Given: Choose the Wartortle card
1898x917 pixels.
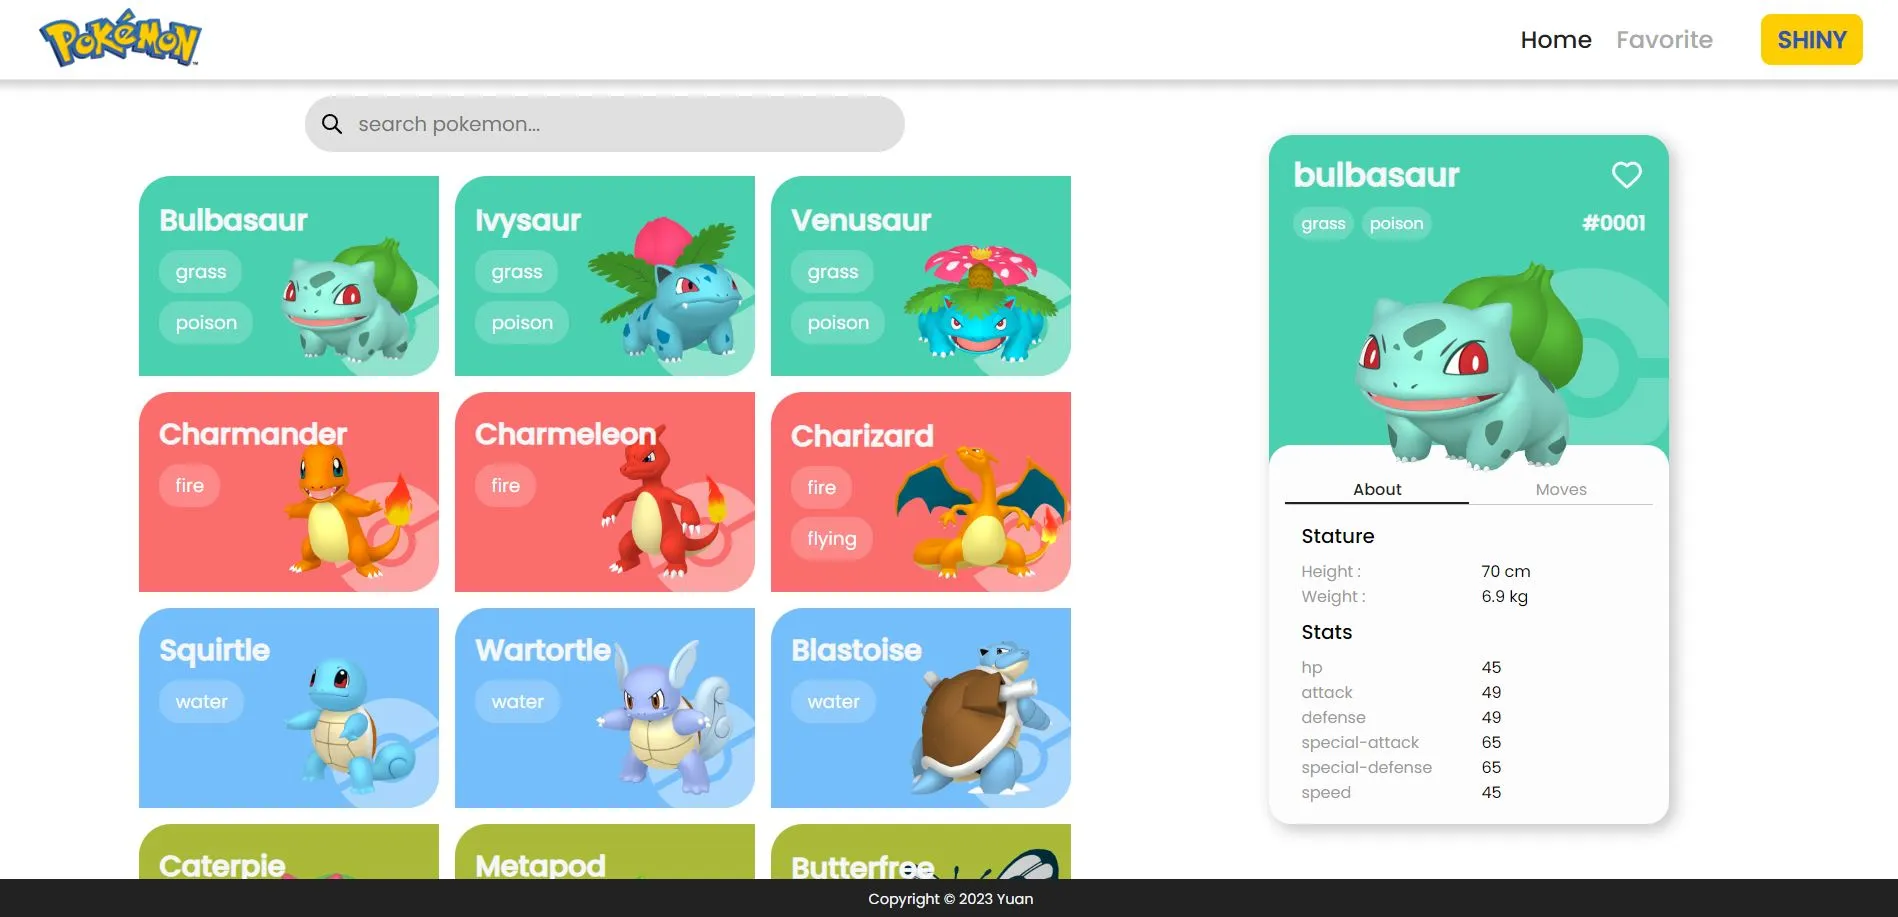Looking at the screenshot, I should point(604,708).
